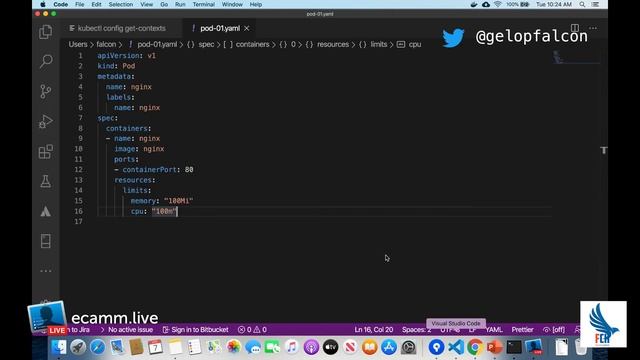Open the Explorer view in activity bar
This screenshot has height=360, width=640.
point(46,32)
